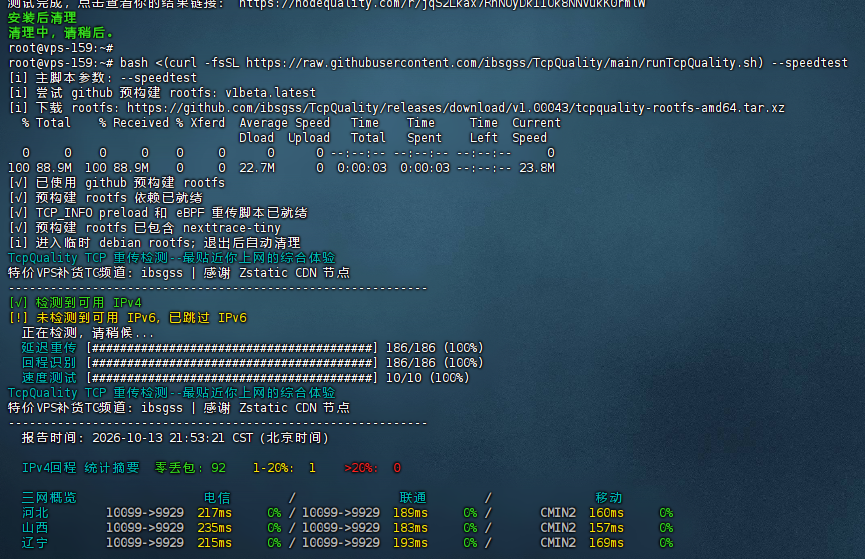
Task: Click the 169ms latency value
Action: coord(606,542)
